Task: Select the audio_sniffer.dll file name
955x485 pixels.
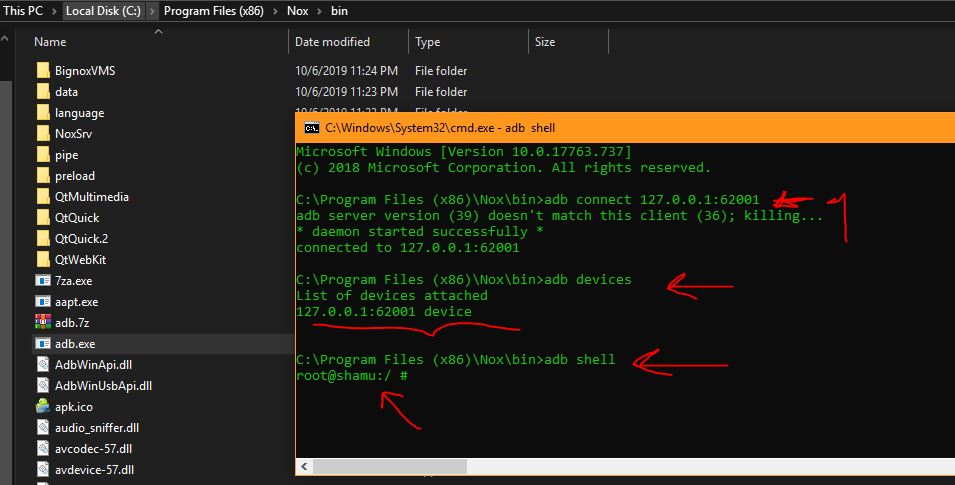Action: point(97,428)
